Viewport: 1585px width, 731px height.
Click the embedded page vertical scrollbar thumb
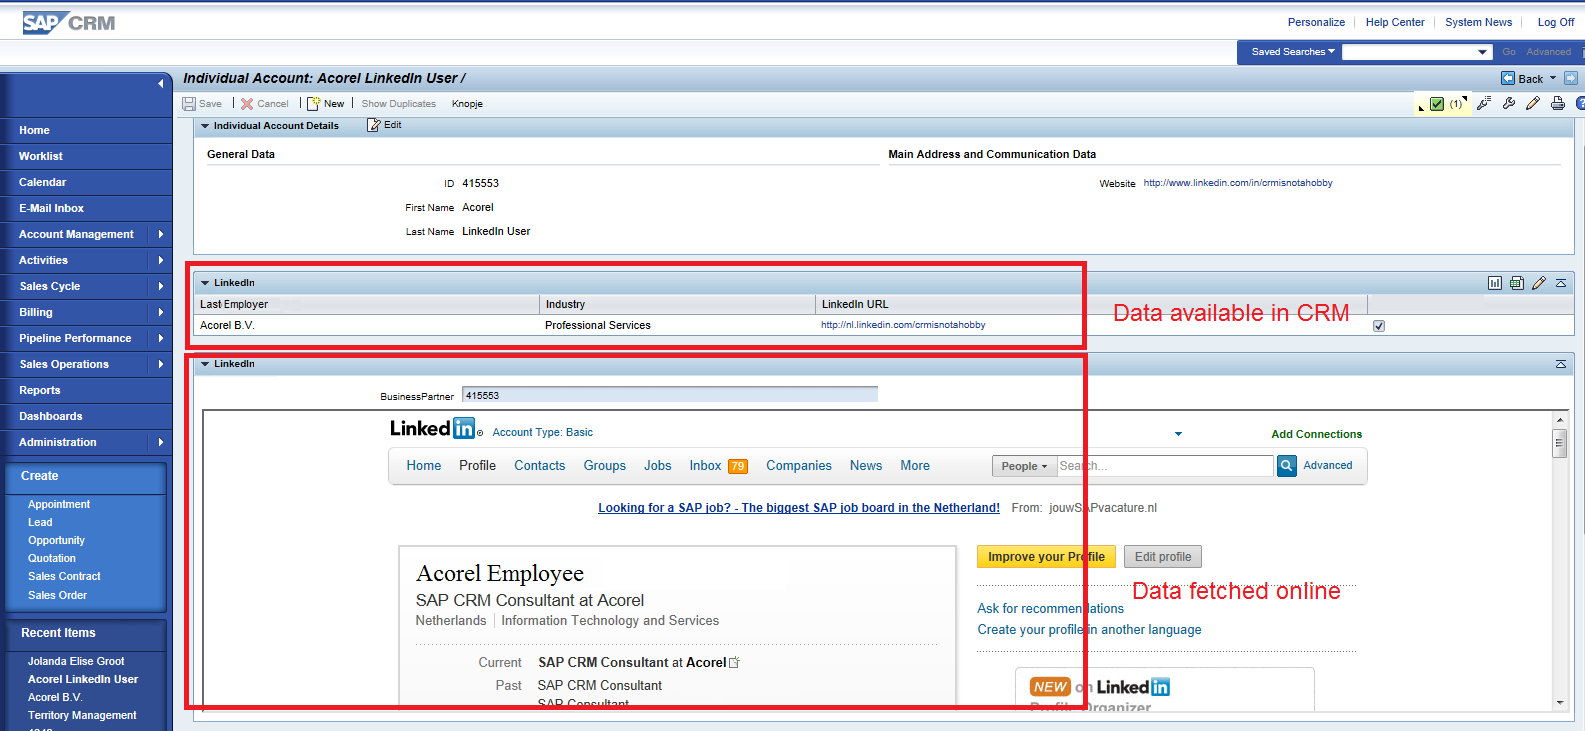(x=1560, y=443)
